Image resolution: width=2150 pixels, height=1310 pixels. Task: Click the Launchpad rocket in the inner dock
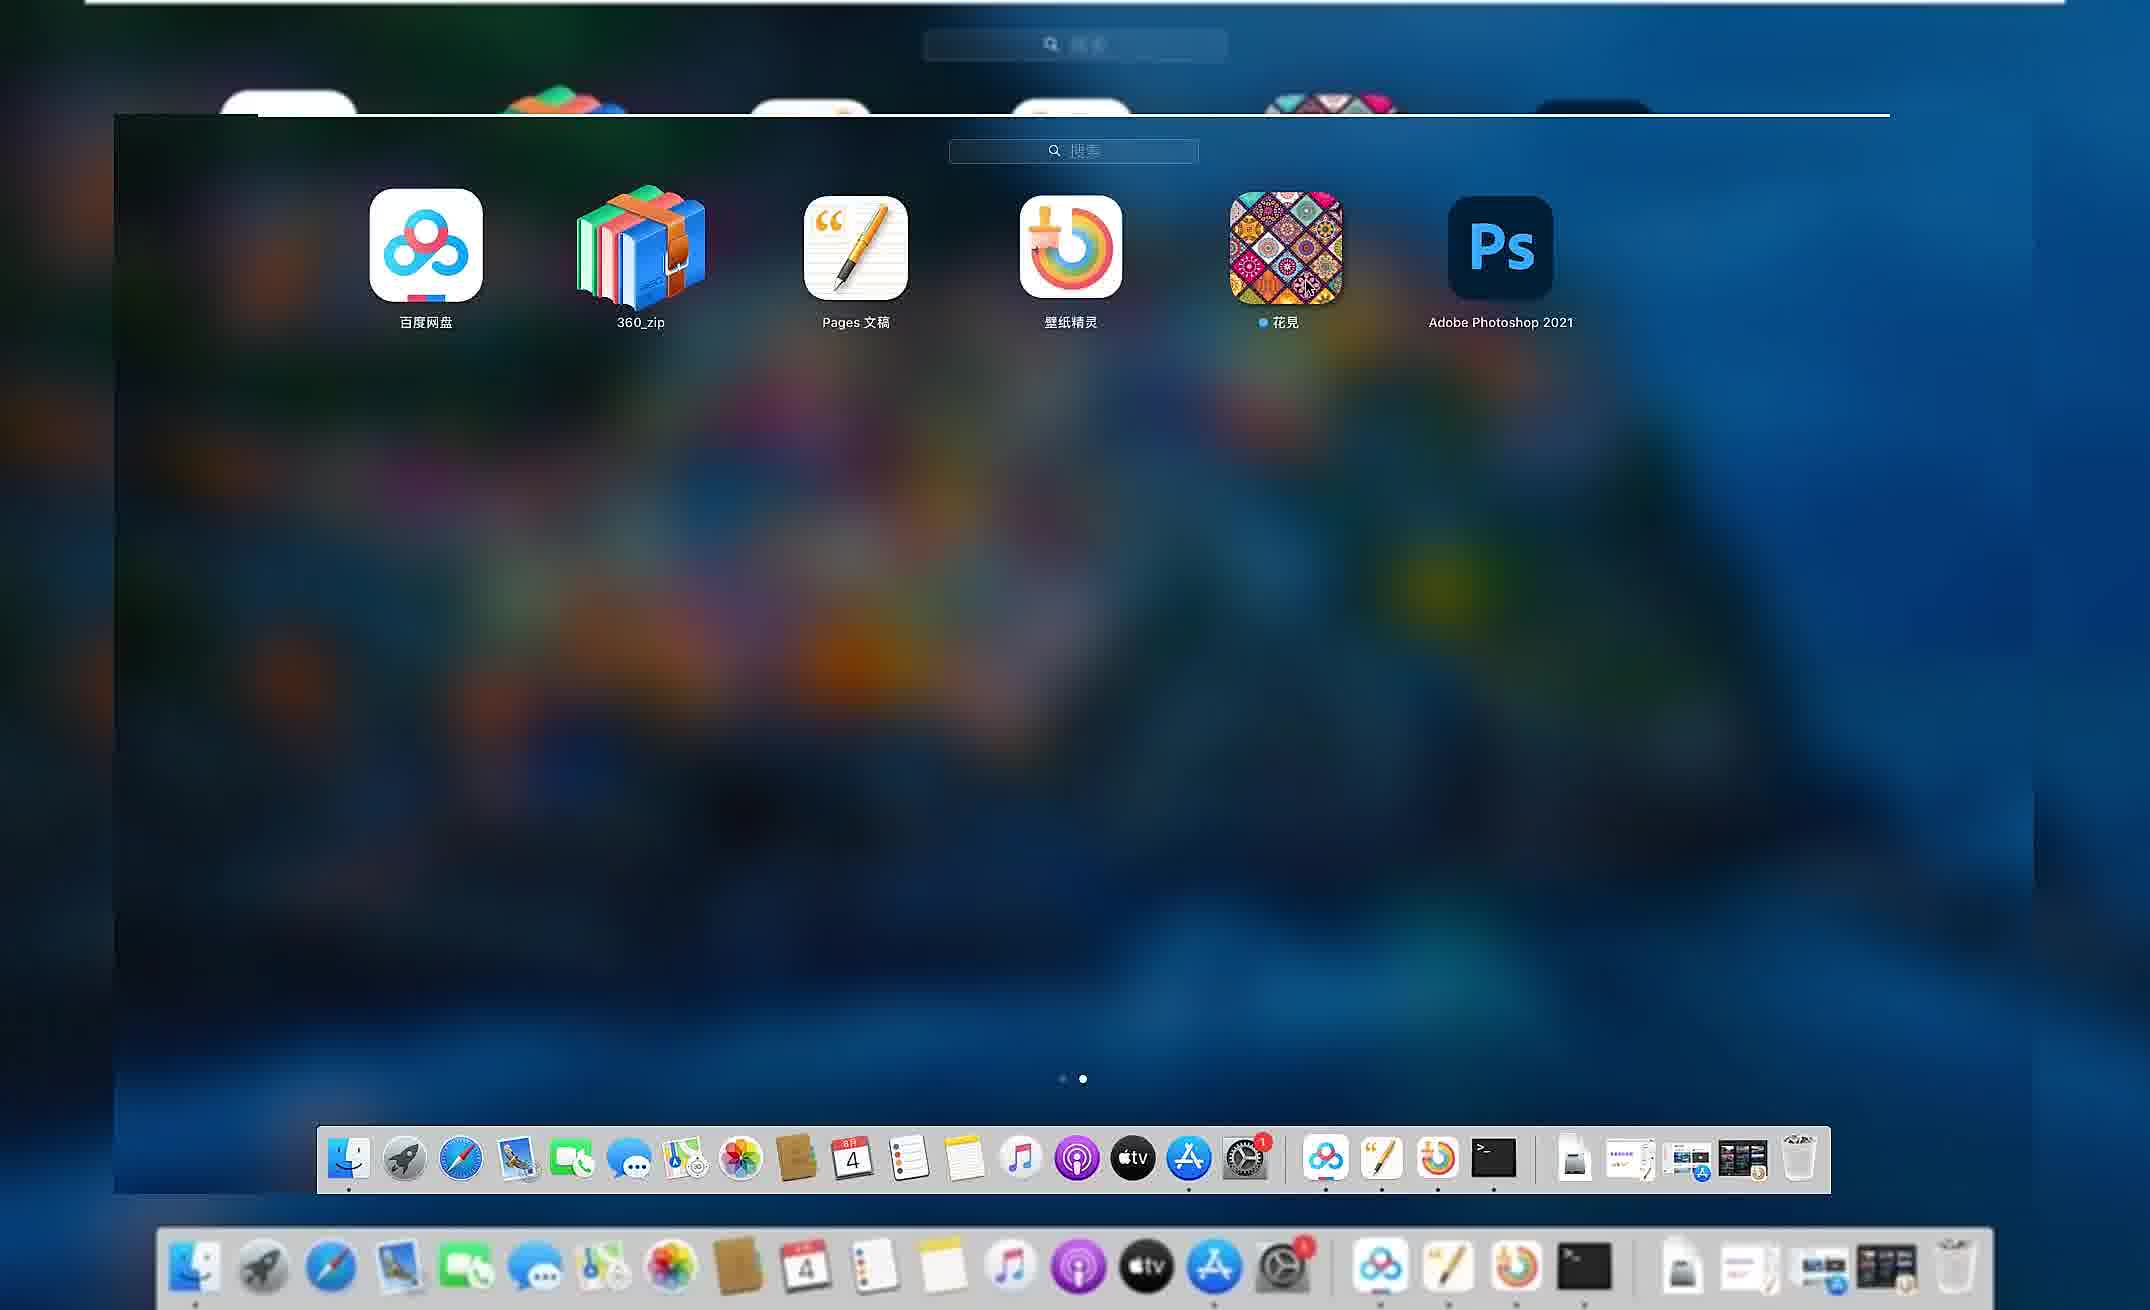(x=405, y=1158)
